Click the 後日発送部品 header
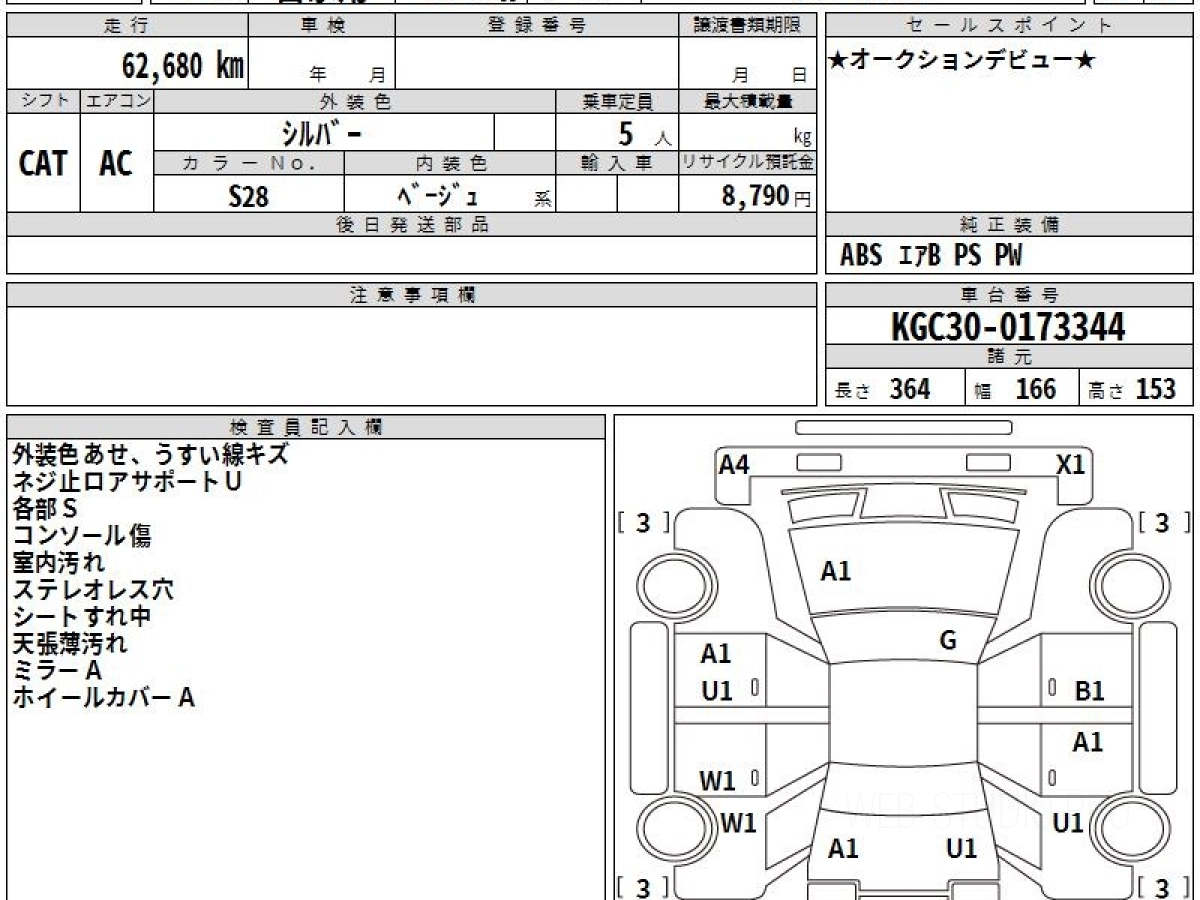 (411, 225)
